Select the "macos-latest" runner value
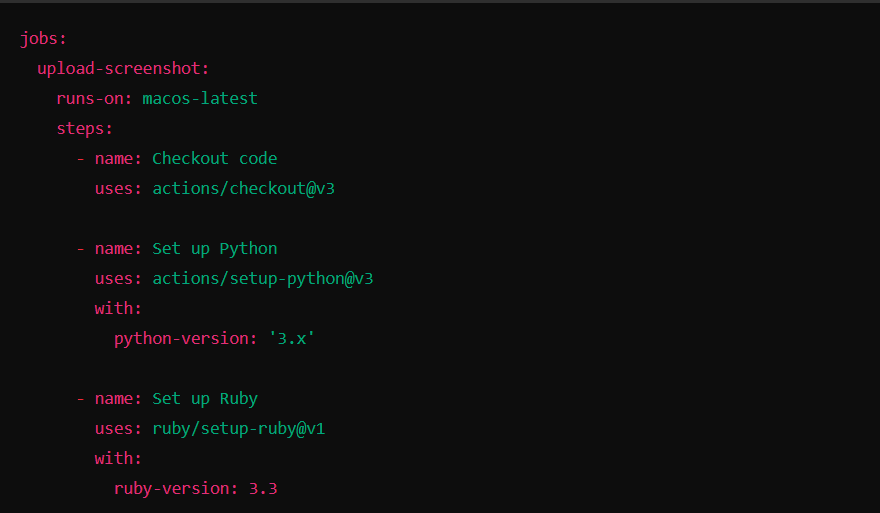This screenshot has width=880, height=513. pyautogui.click(x=200, y=99)
